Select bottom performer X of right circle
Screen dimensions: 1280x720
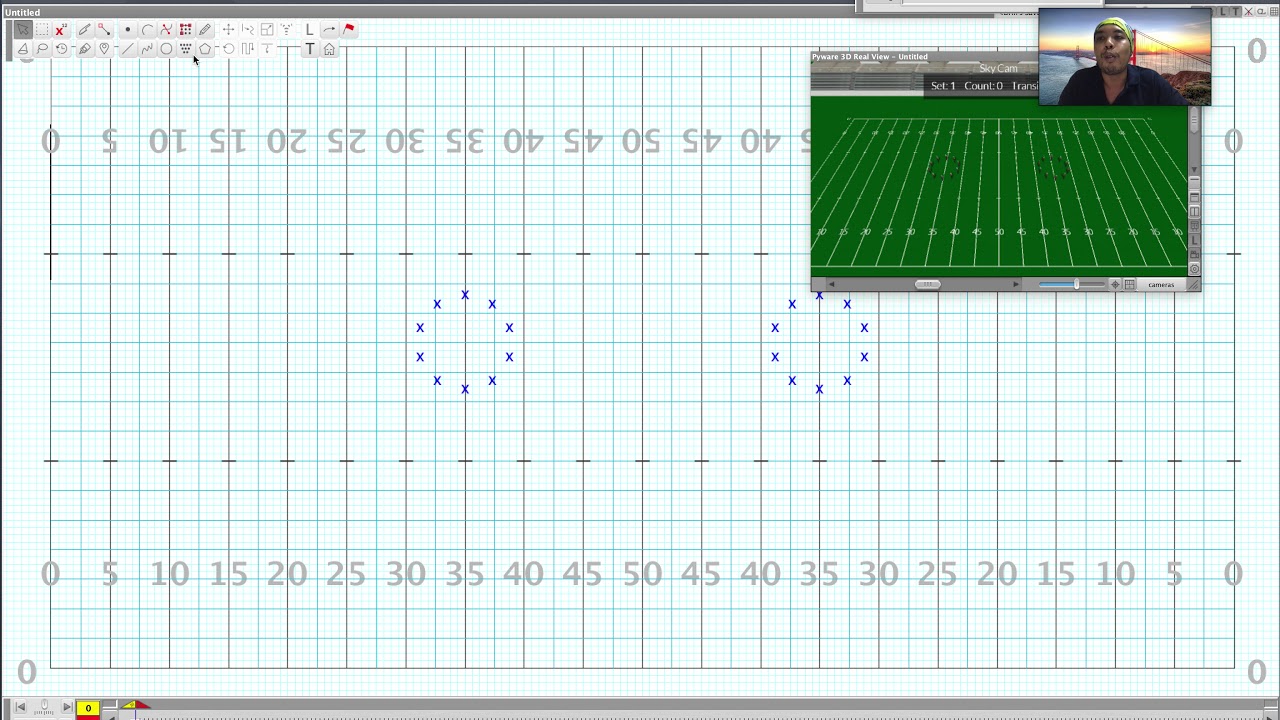pyautogui.click(x=819, y=389)
